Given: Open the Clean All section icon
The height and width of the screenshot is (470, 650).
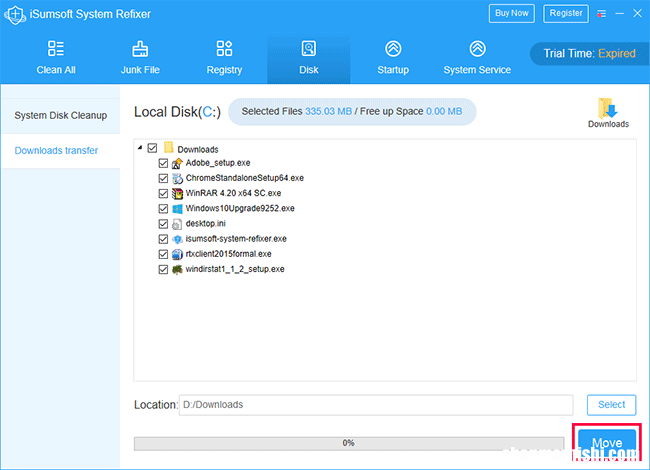Looking at the screenshot, I should click(56, 48).
